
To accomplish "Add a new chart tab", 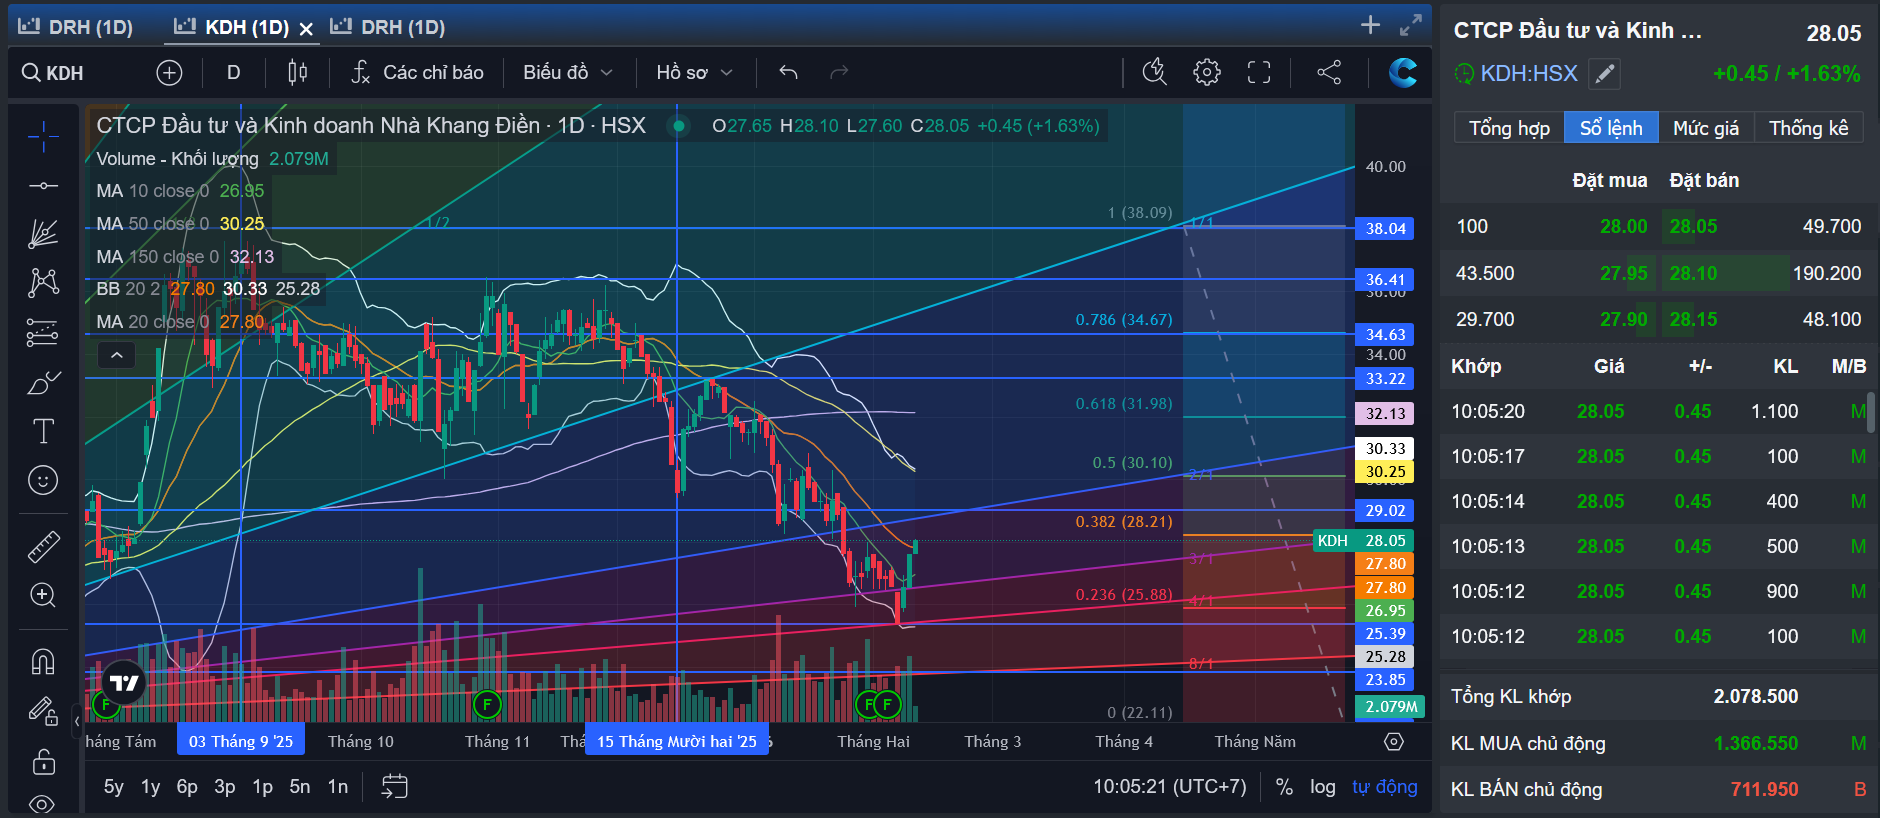I will click(1370, 25).
